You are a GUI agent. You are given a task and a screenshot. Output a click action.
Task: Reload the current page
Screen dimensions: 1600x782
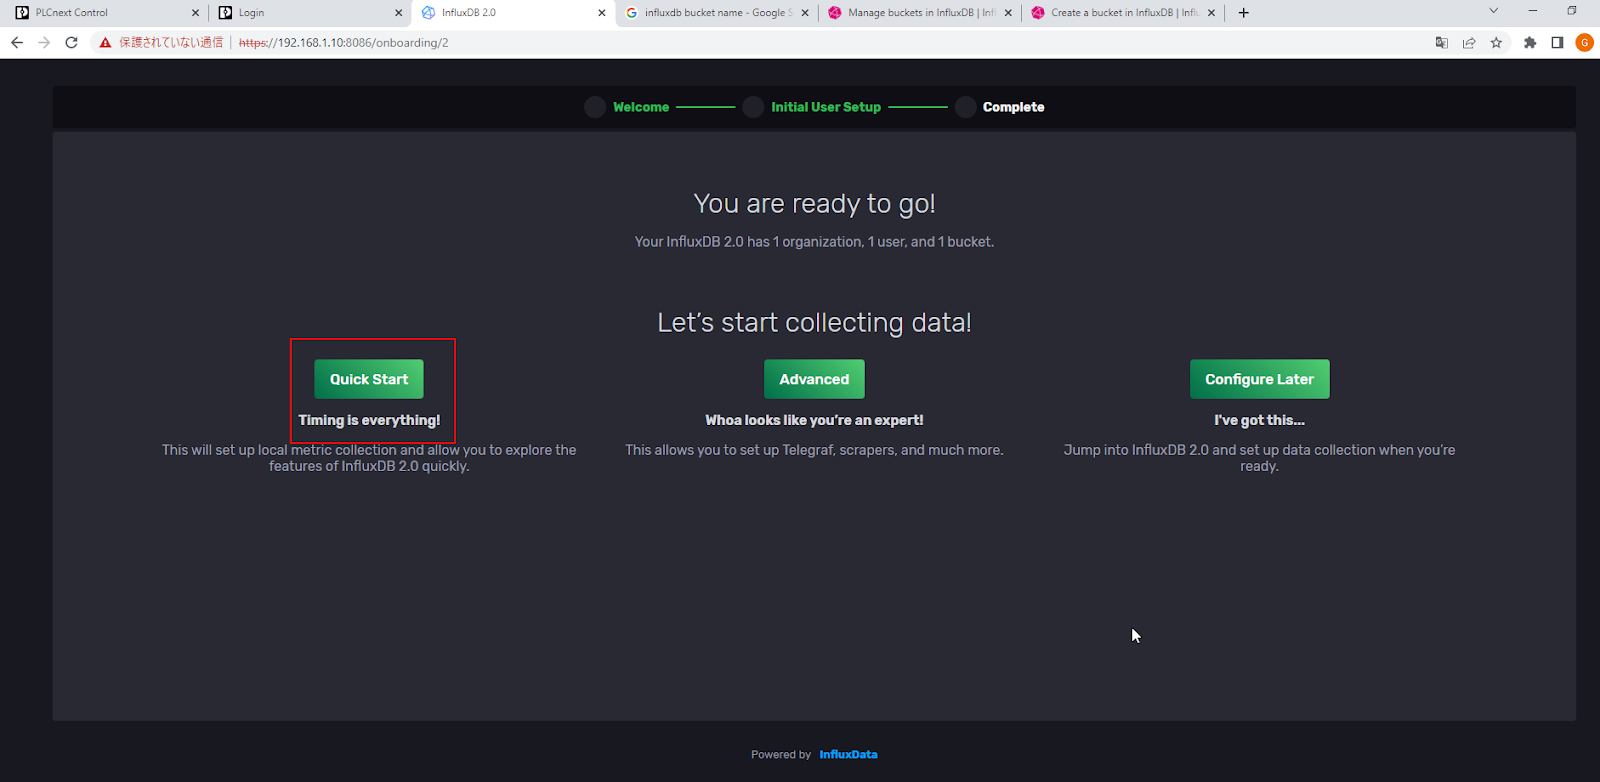click(71, 43)
